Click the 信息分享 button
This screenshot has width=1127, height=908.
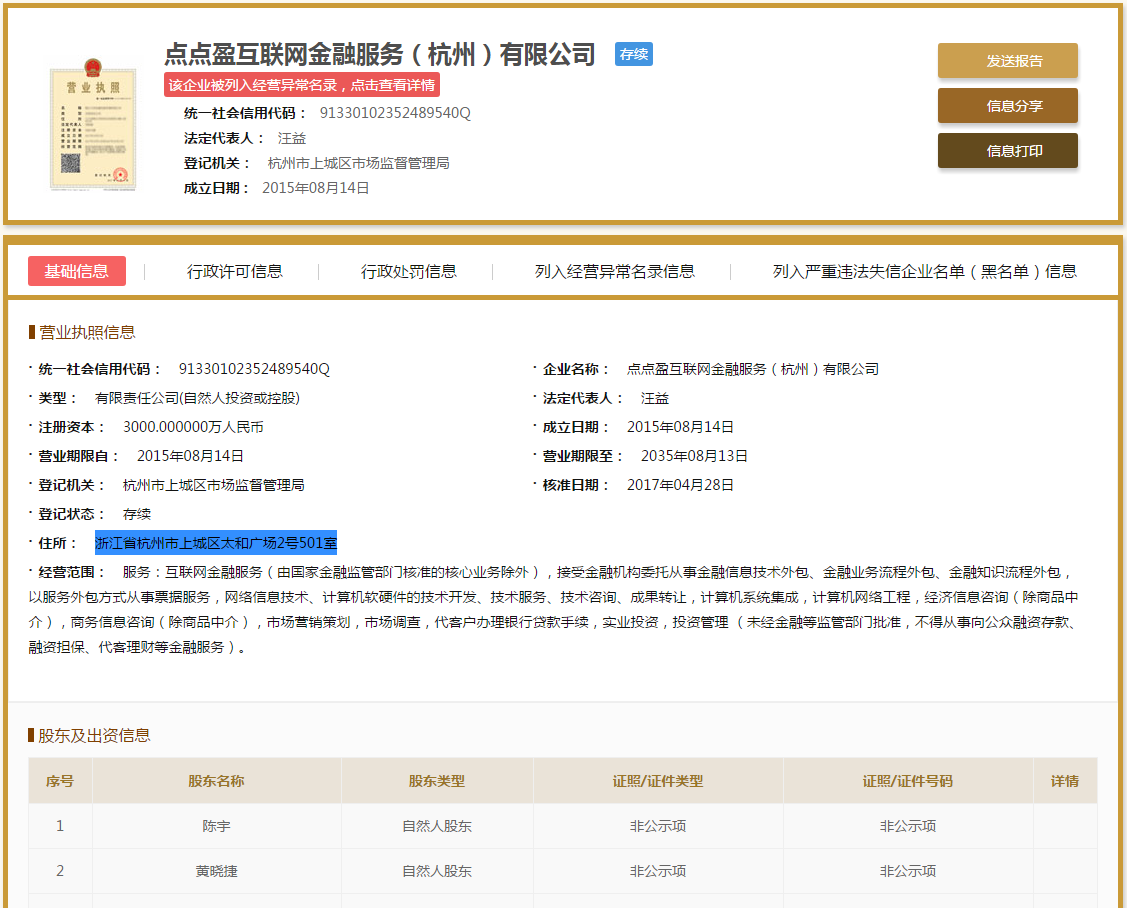(x=1007, y=105)
